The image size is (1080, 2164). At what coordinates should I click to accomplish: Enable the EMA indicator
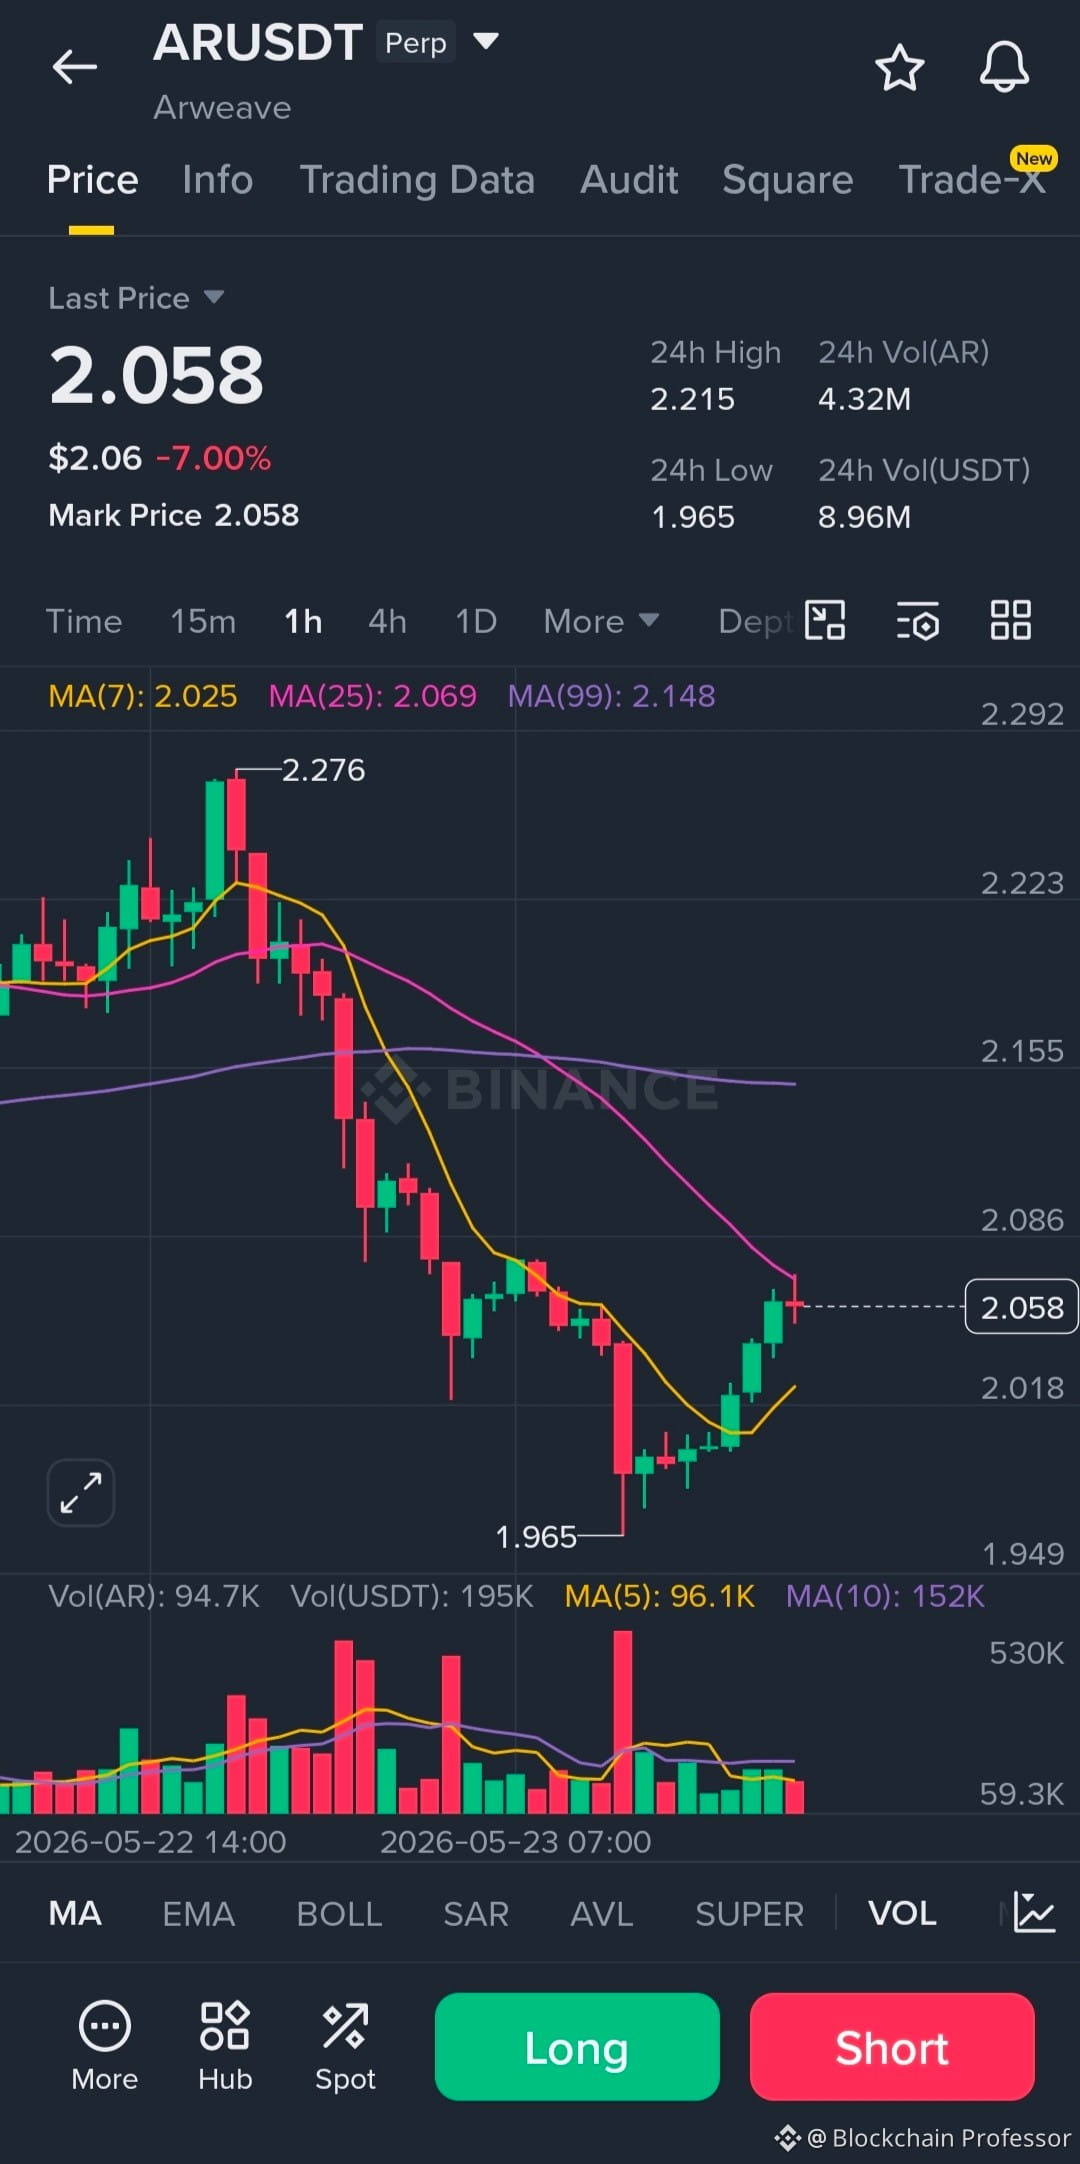tap(198, 1914)
